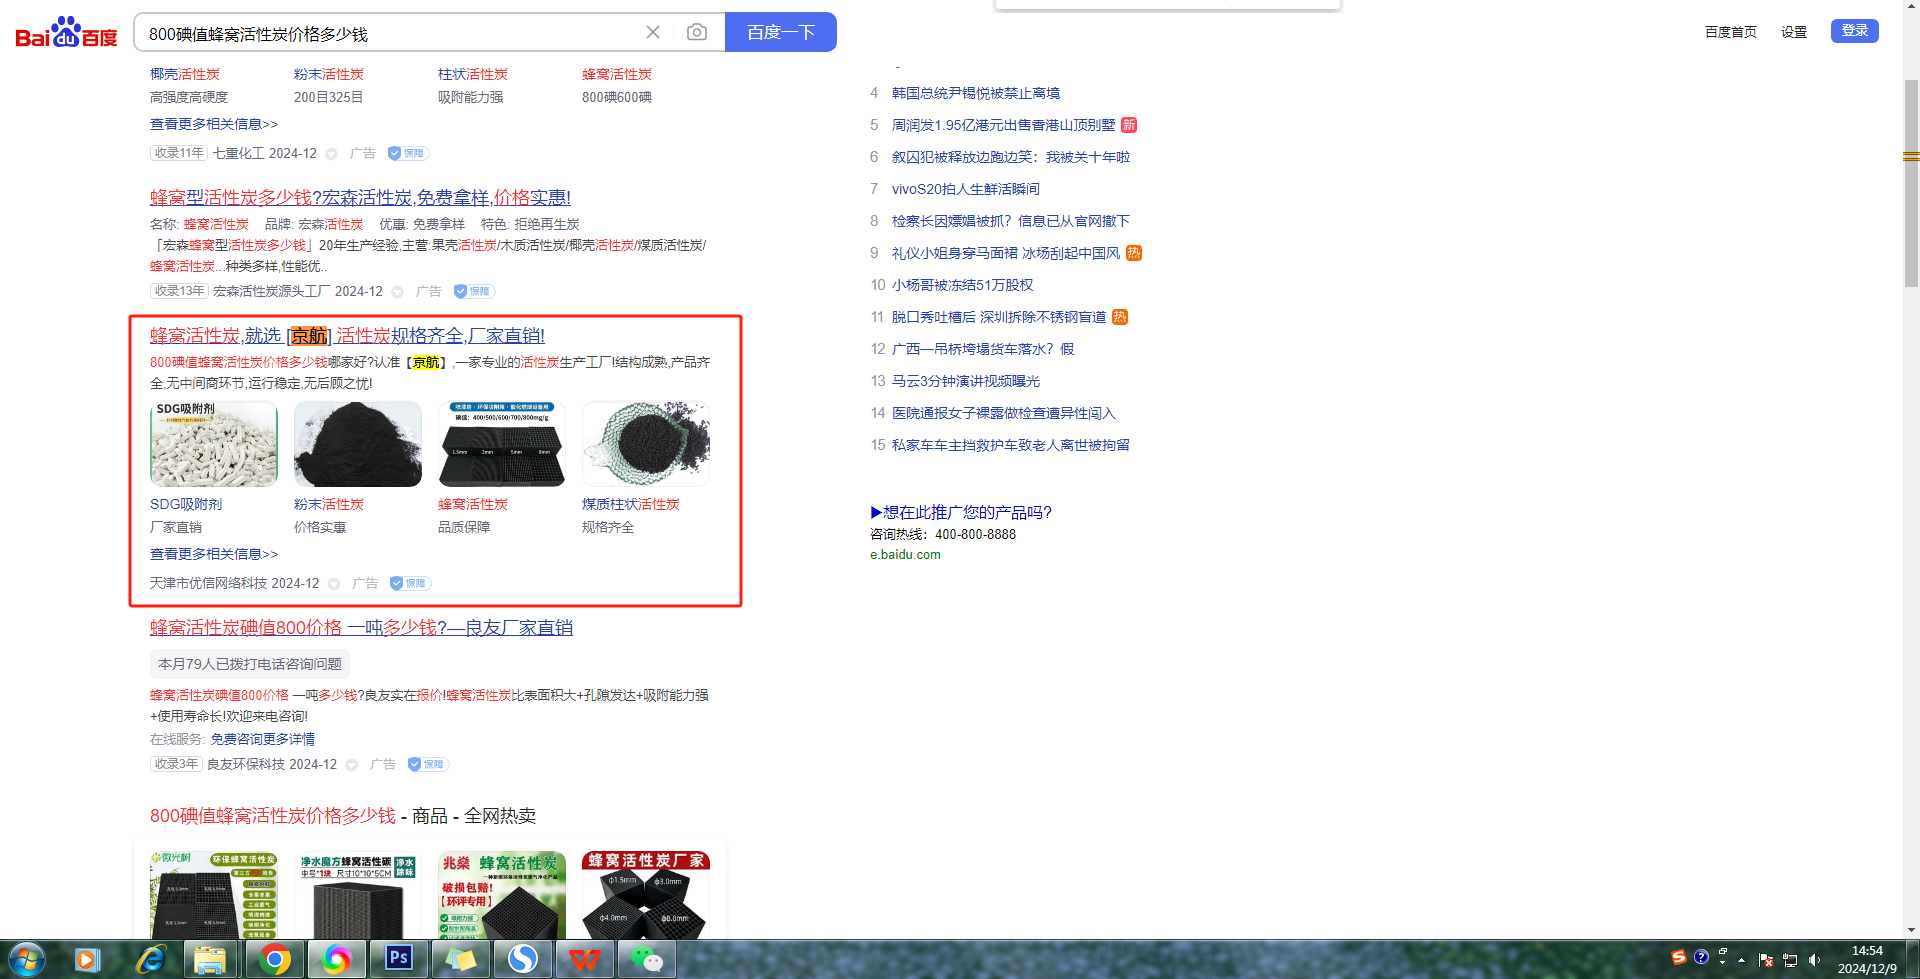The height and width of the screenshot is (979, 1920).
Task: Open 椰壳活性炭 link
Action: [185, 74]
